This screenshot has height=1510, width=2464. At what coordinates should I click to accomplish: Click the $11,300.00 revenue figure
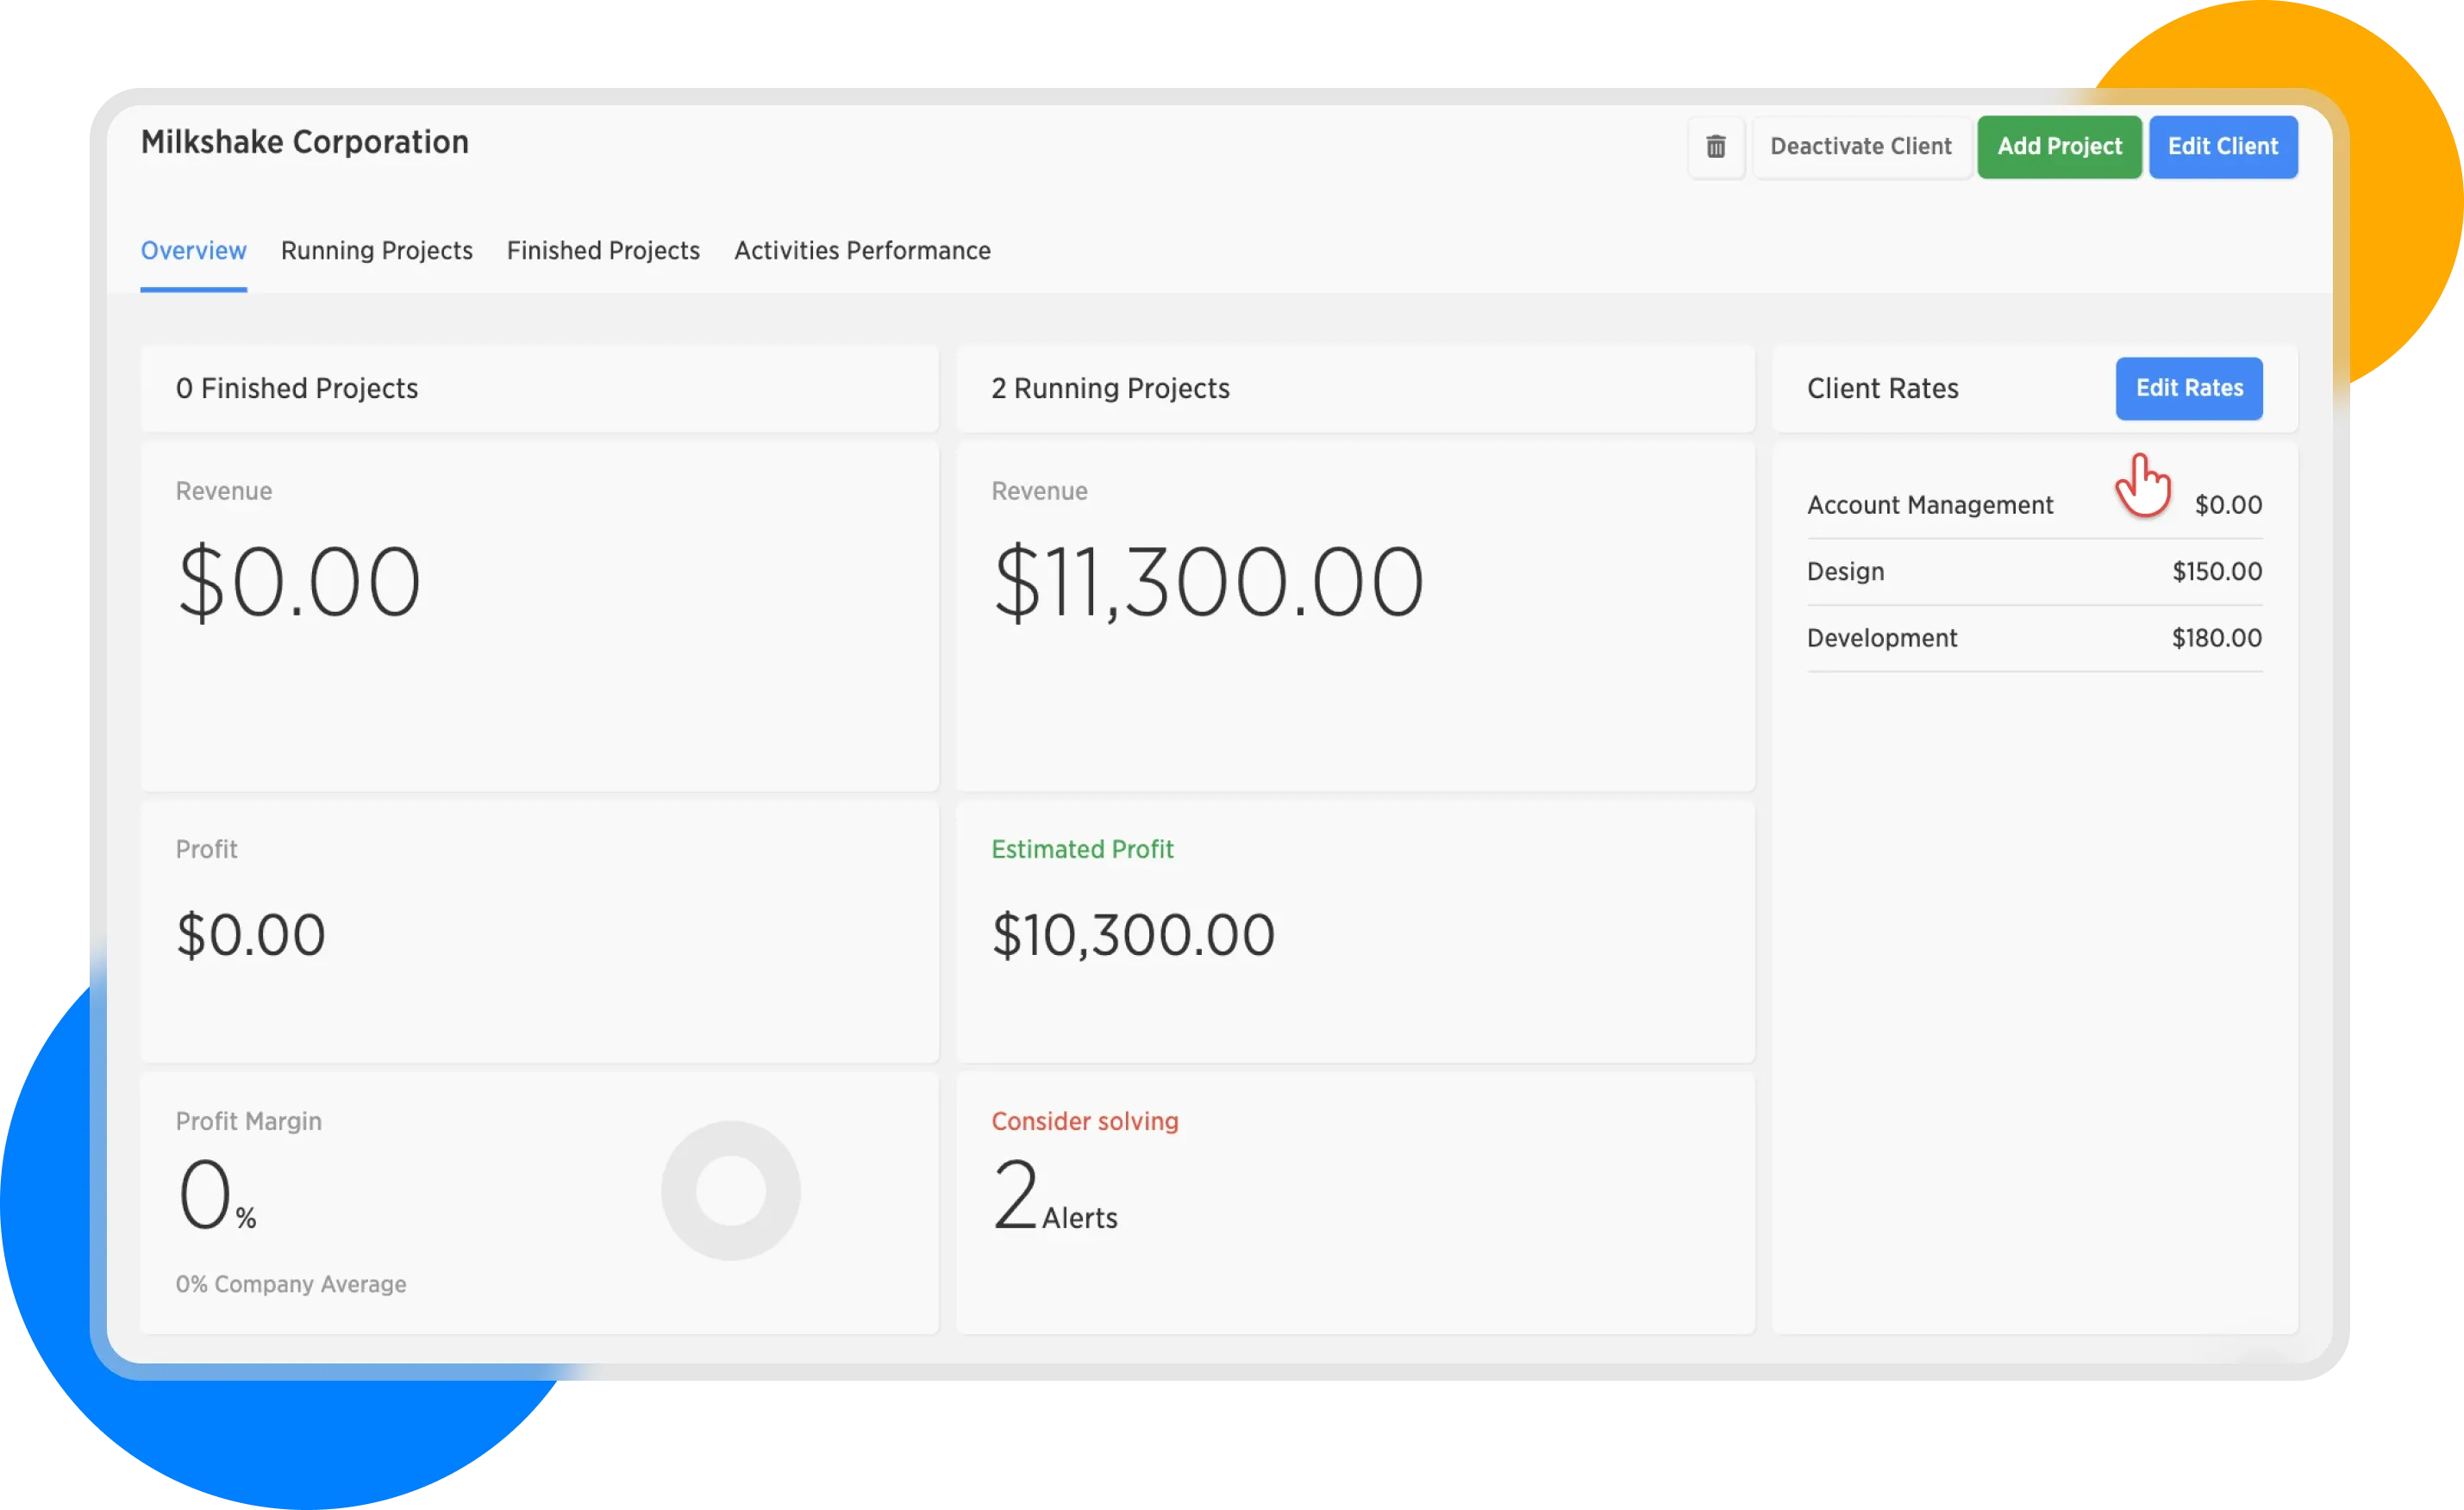coord(1207,583)
